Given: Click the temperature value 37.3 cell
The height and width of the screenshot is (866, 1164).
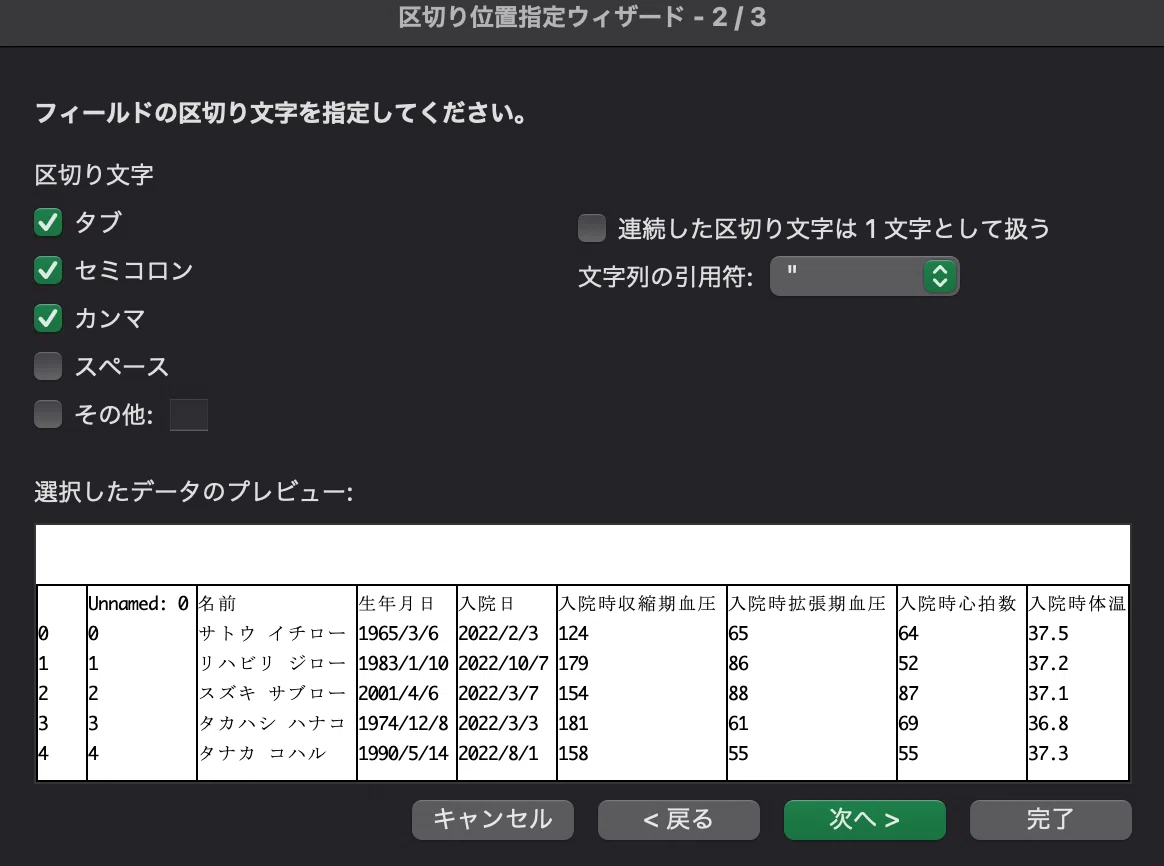Looking at the screenshot, I should tap(1048, 753).
